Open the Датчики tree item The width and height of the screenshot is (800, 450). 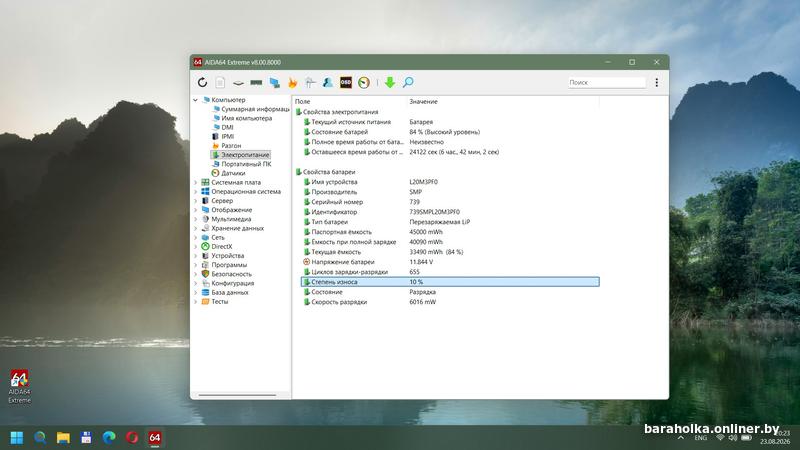[229, 173]
